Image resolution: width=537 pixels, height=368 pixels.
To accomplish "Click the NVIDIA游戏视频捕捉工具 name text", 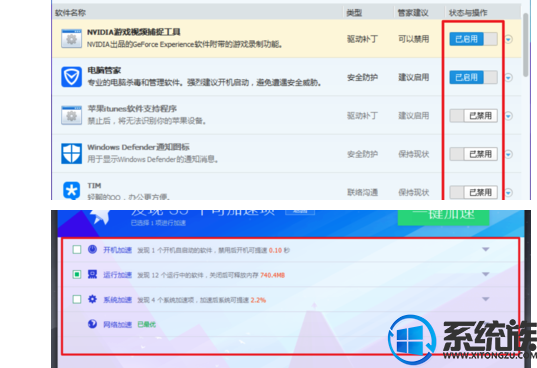I will (134, 32).
